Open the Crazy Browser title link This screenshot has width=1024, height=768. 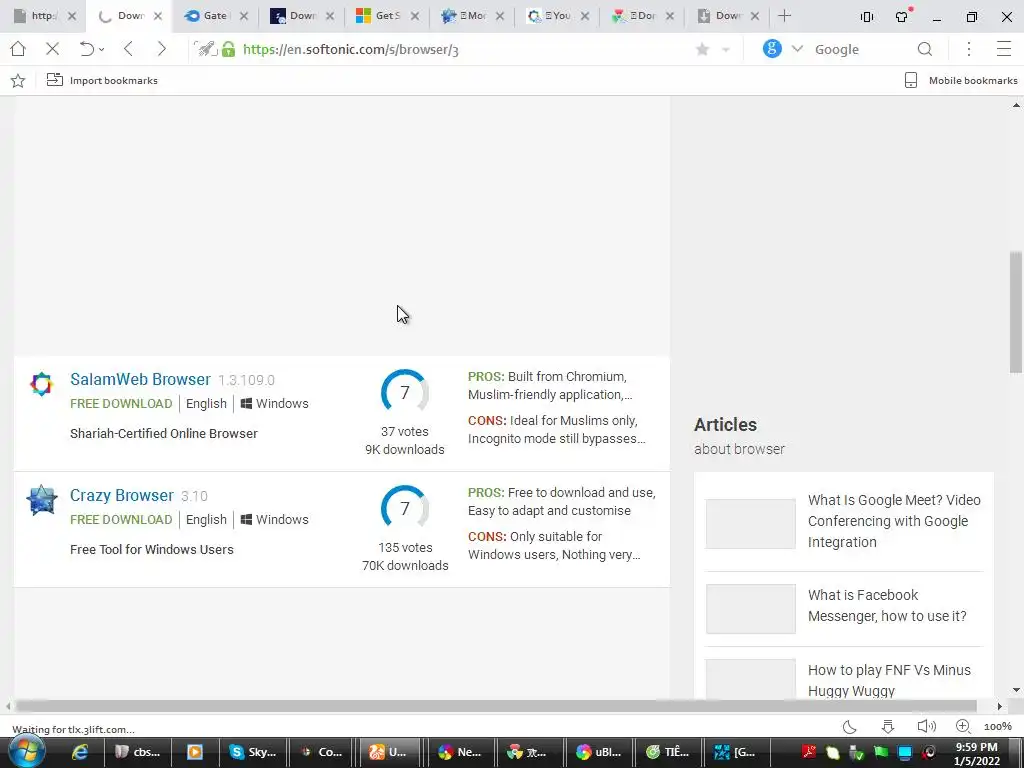click(x=122, y=496)
